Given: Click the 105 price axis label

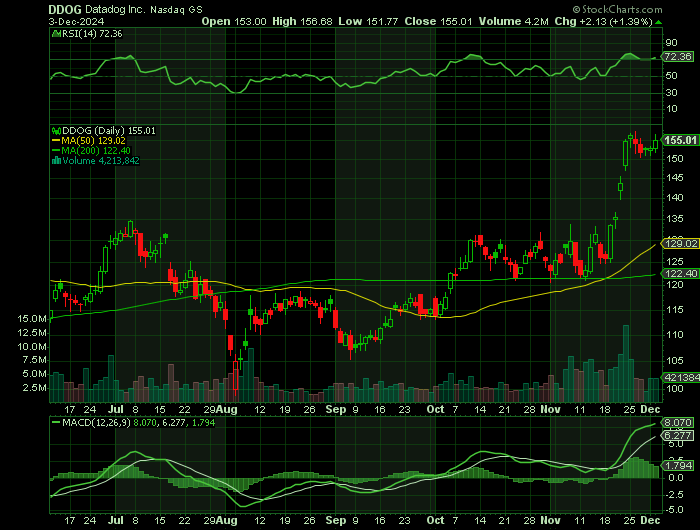Looking at the screenshot, I should (x=674, y=360).
